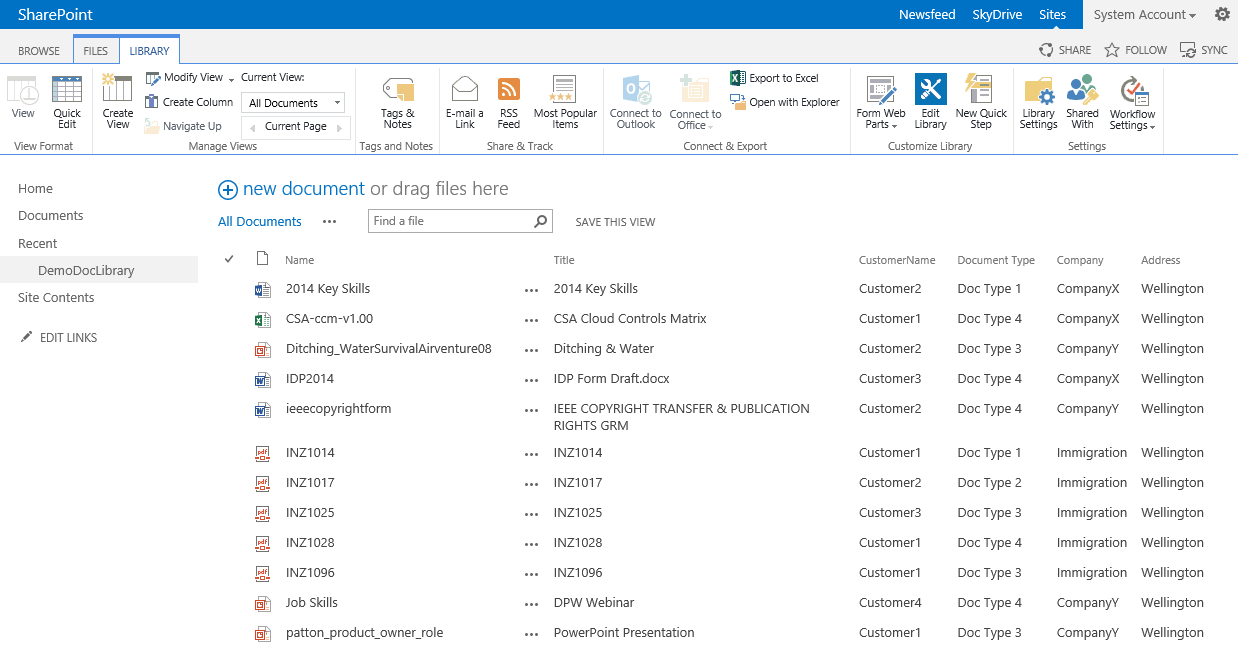
Task: Toggle the select-all checkmark in list header
Action: [229, 259]
